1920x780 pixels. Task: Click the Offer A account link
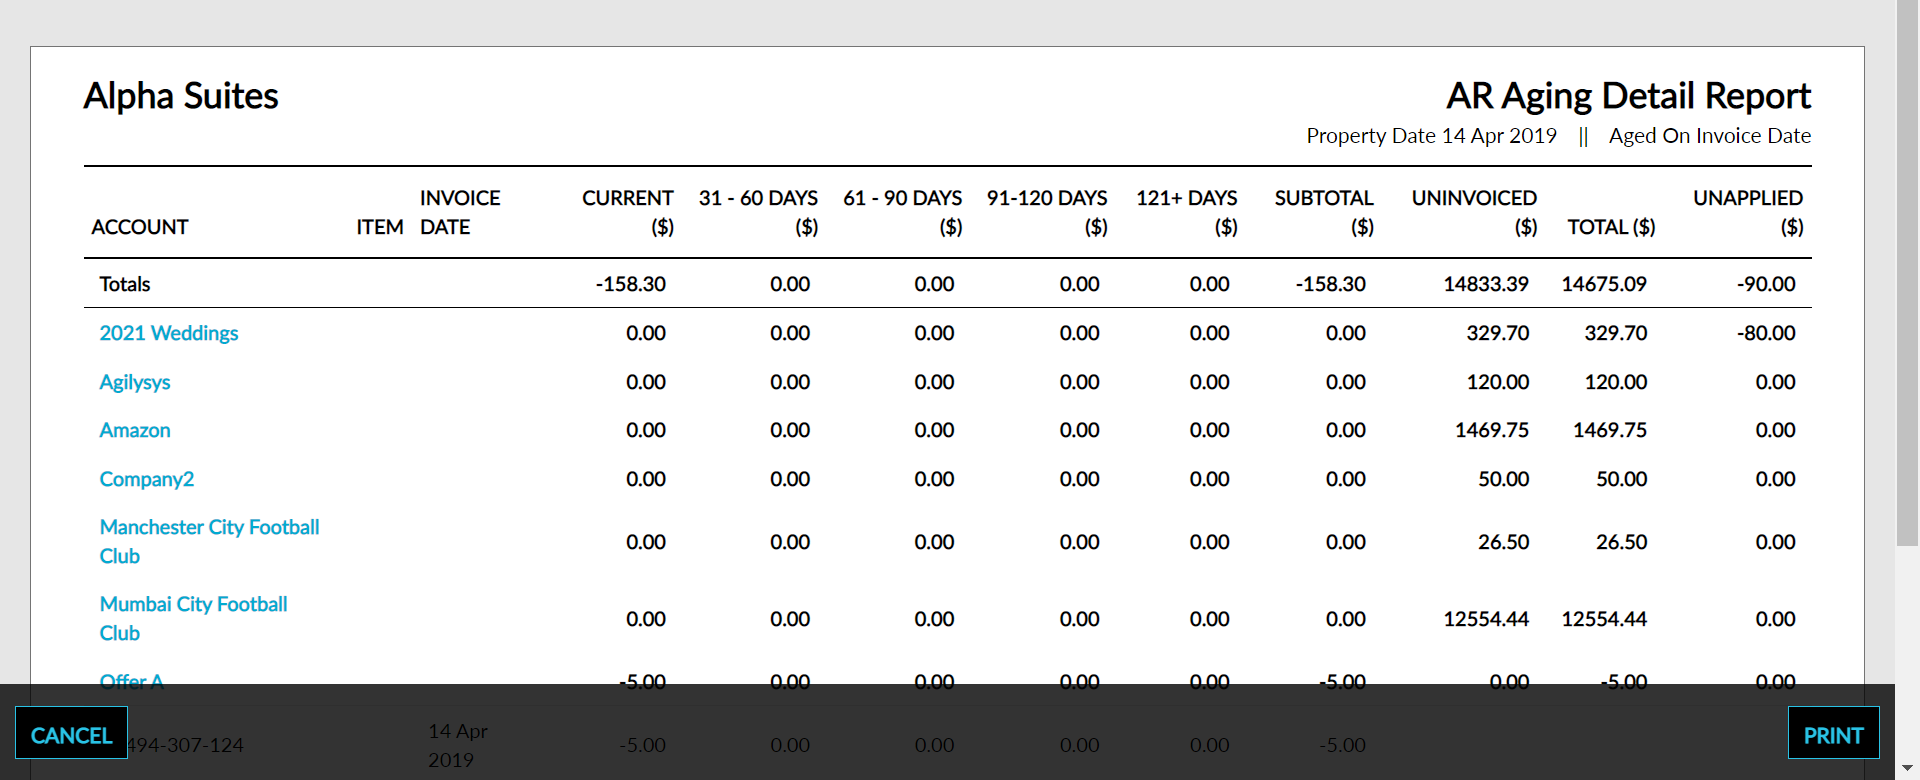pyautogui.click(x=131, y=681)
